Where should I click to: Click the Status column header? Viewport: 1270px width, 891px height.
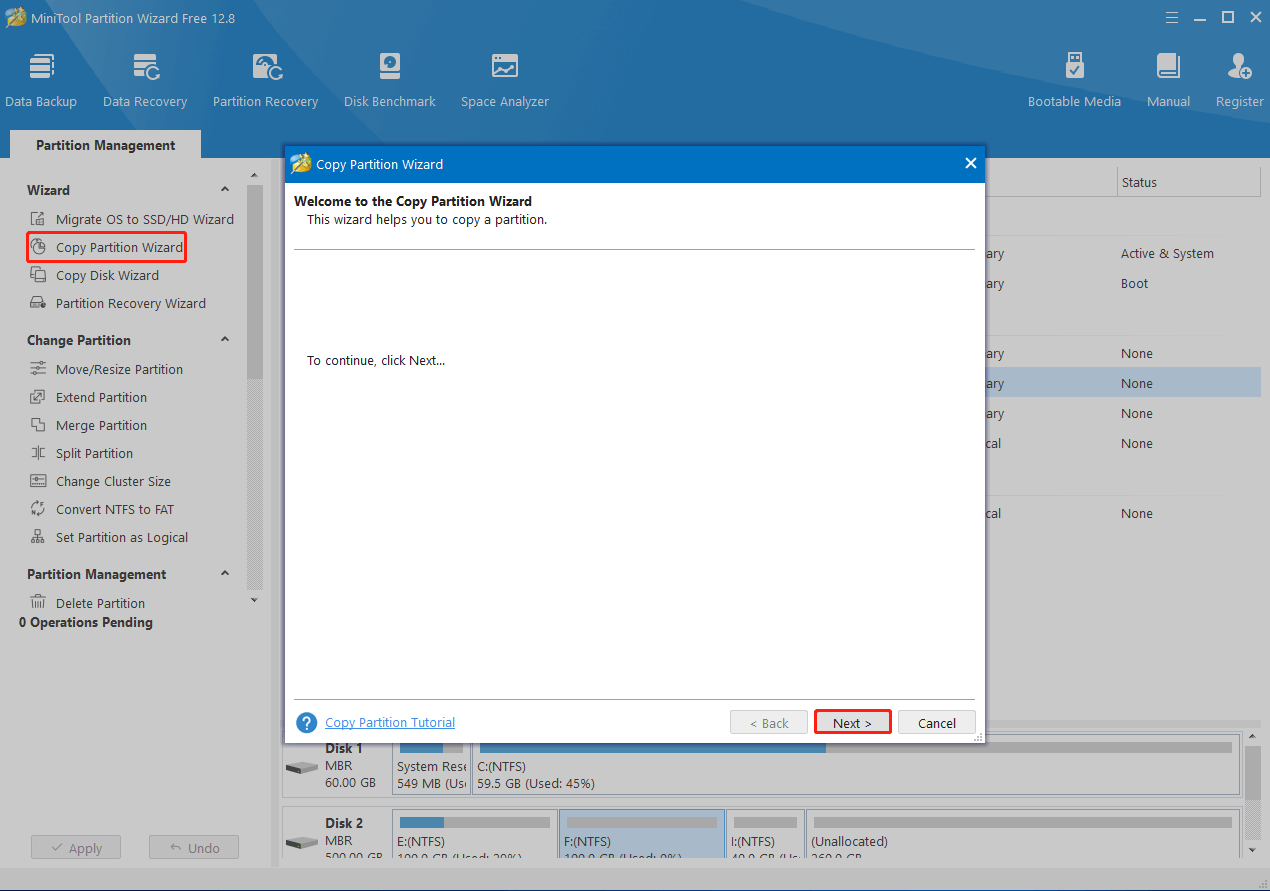click(x=1188, y=182)
